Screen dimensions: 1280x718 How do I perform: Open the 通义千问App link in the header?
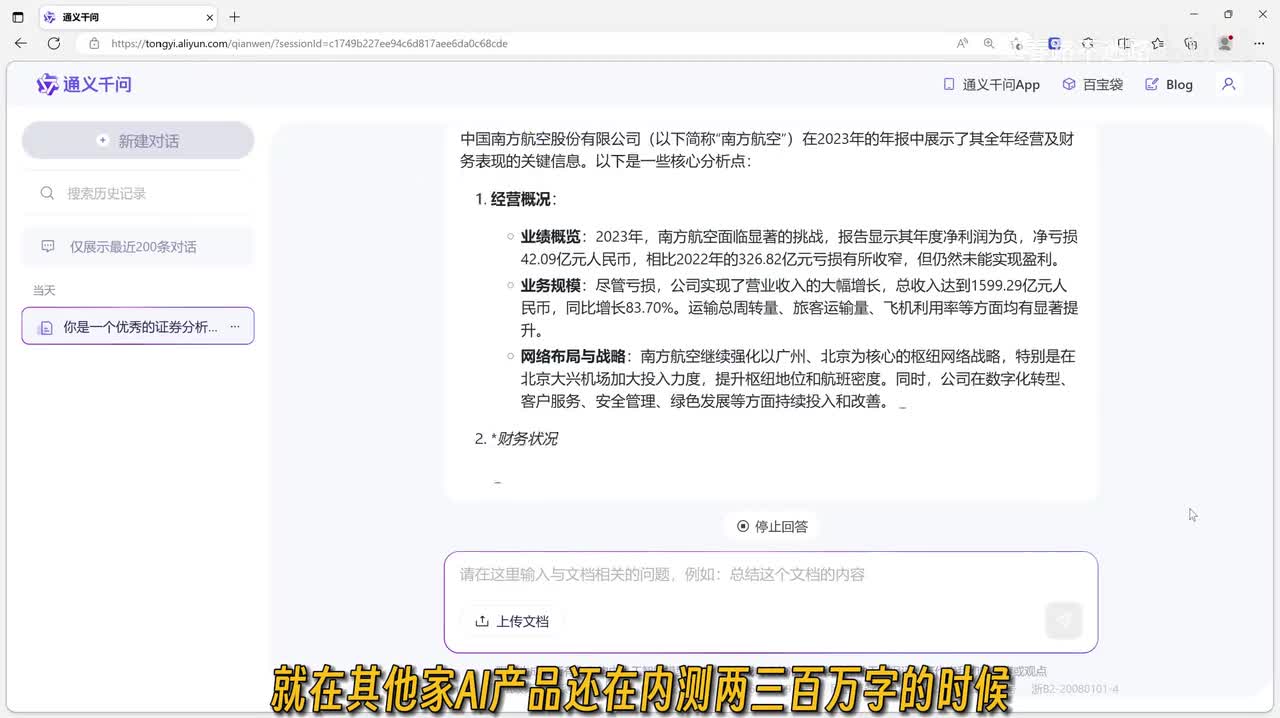tap(991, 85)
